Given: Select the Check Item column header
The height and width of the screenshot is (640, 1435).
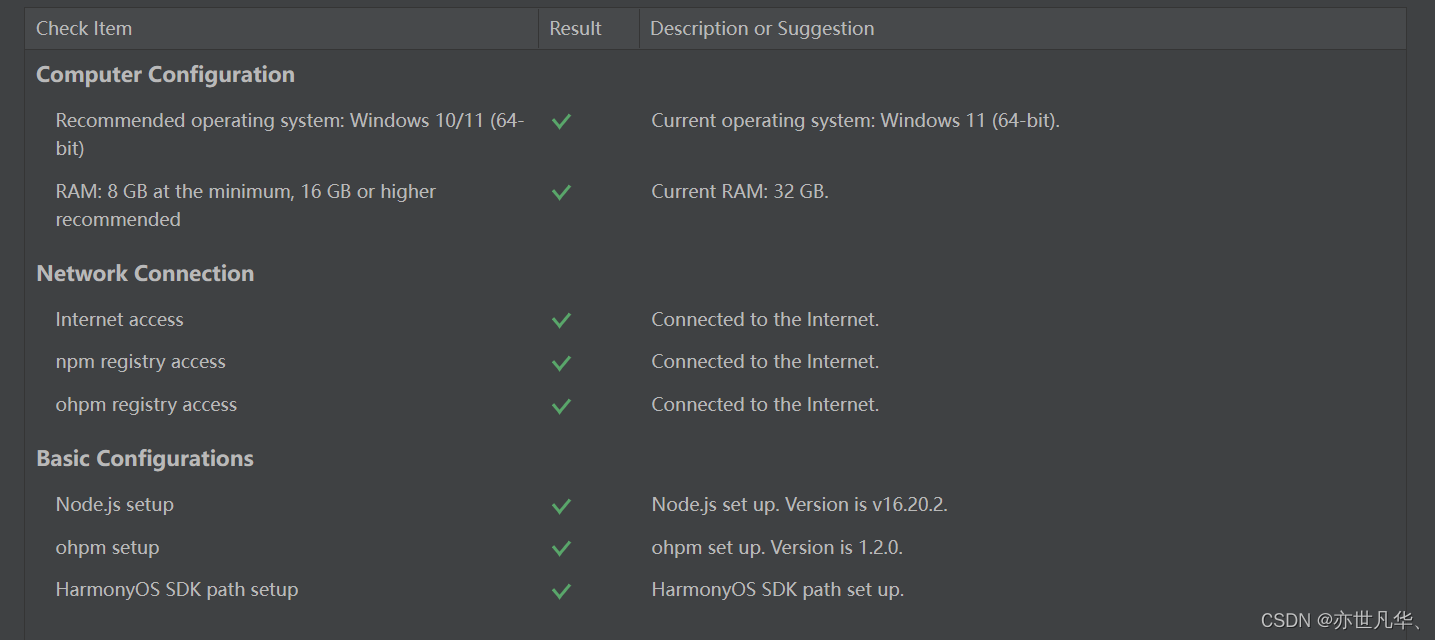Looking at the screenshot, I should (84, 29).
